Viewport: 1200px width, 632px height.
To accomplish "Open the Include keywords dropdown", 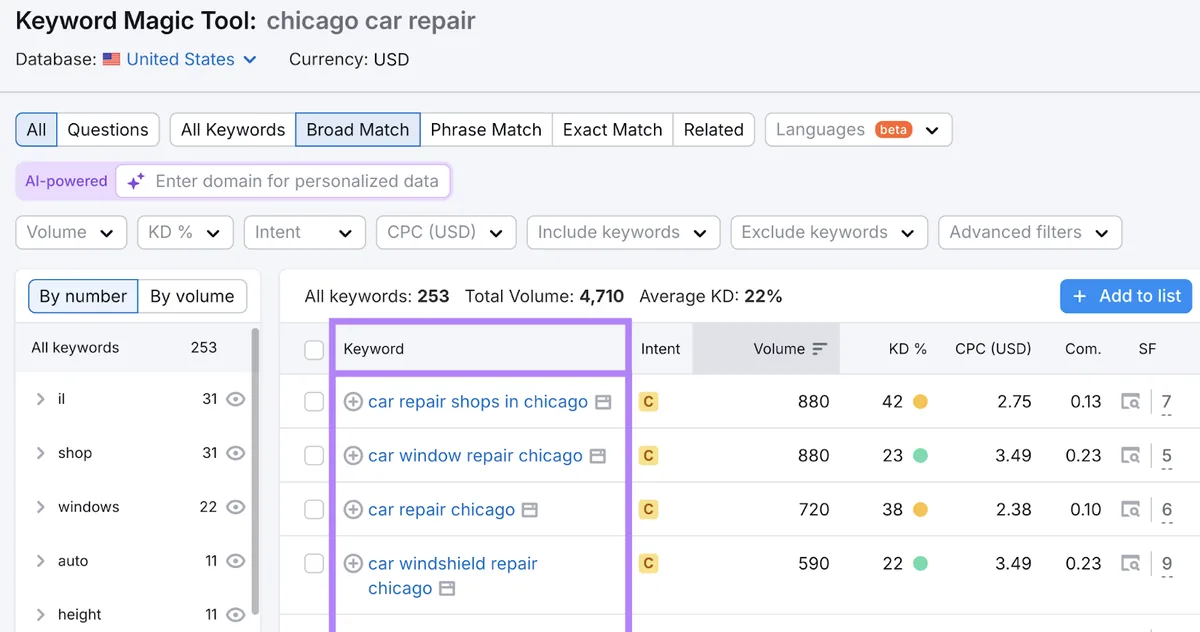I will pyautogui.click(x=623, y=232).
